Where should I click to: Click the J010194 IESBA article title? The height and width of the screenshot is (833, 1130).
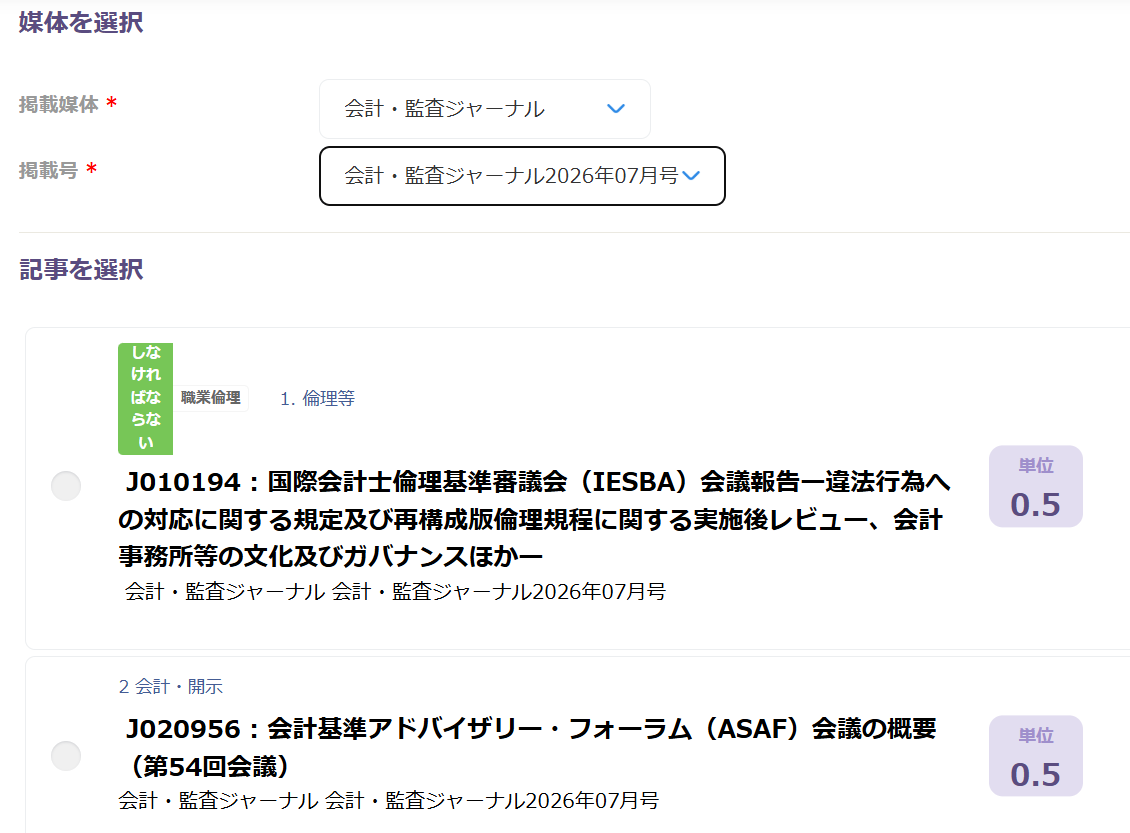[534, 519]
